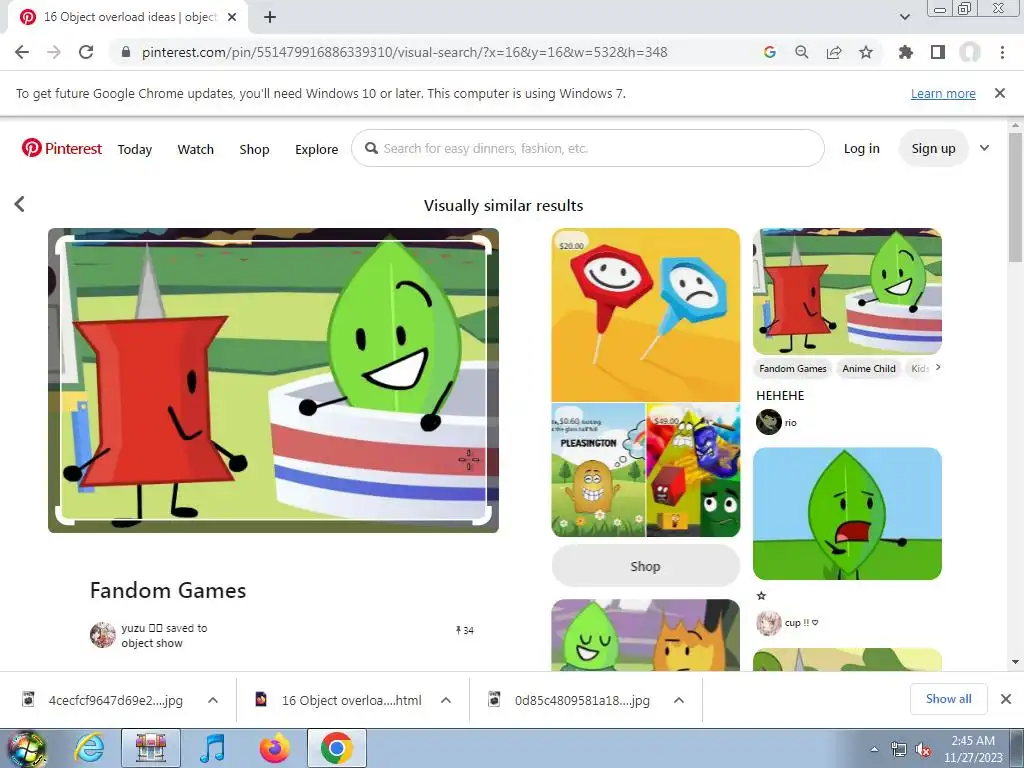Open yuzu user avatar

pos(103,635)
